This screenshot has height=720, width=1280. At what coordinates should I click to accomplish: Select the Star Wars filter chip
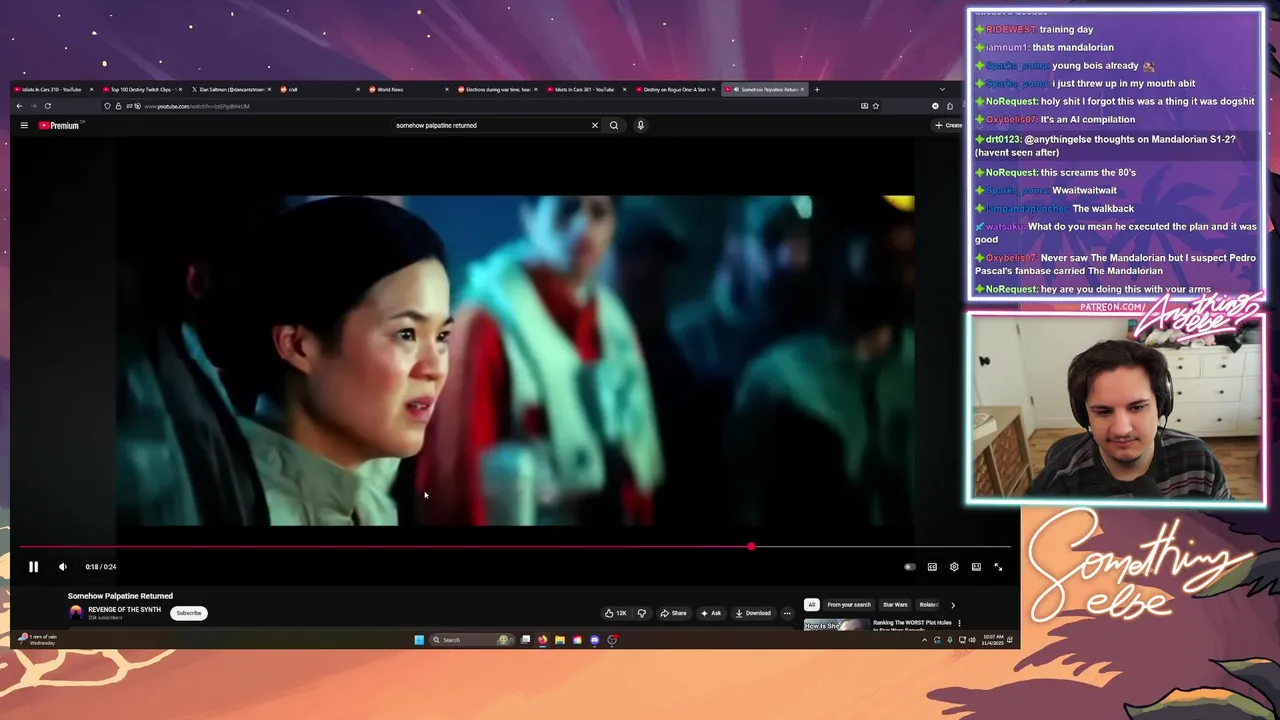(x=895, y=605)
